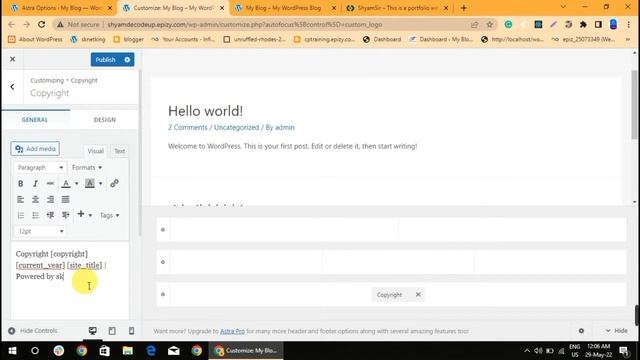Justify the text
640x360 pixels.
pos(65,199)
